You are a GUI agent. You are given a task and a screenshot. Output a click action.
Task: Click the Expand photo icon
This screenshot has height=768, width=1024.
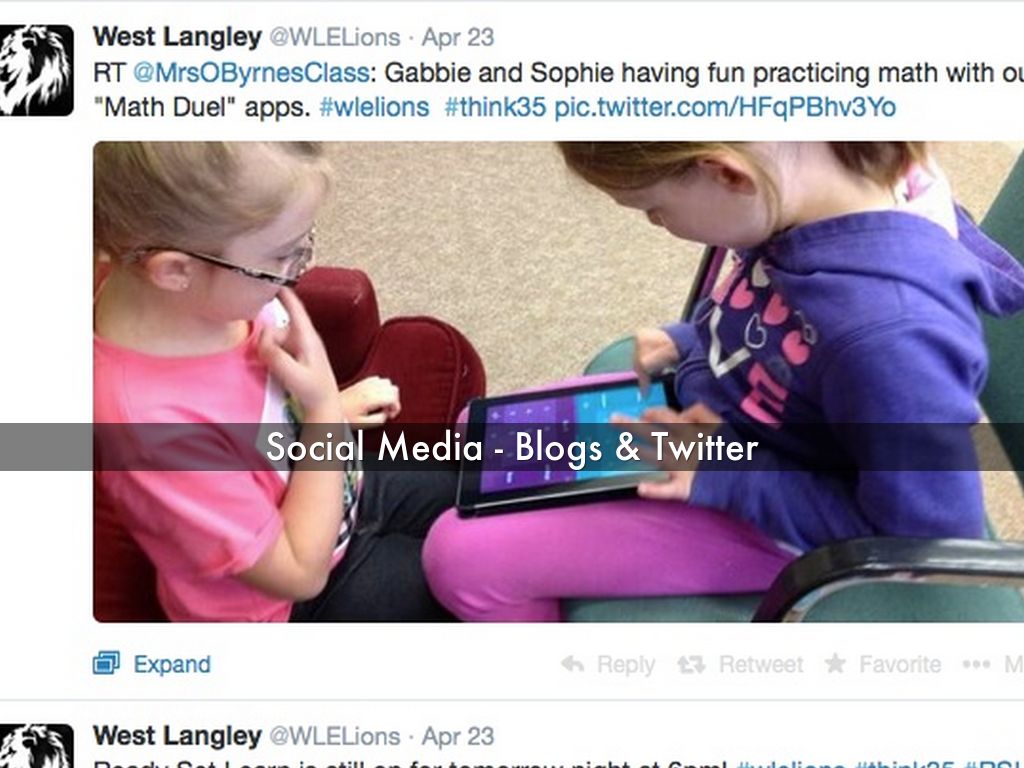pos(106,663)
